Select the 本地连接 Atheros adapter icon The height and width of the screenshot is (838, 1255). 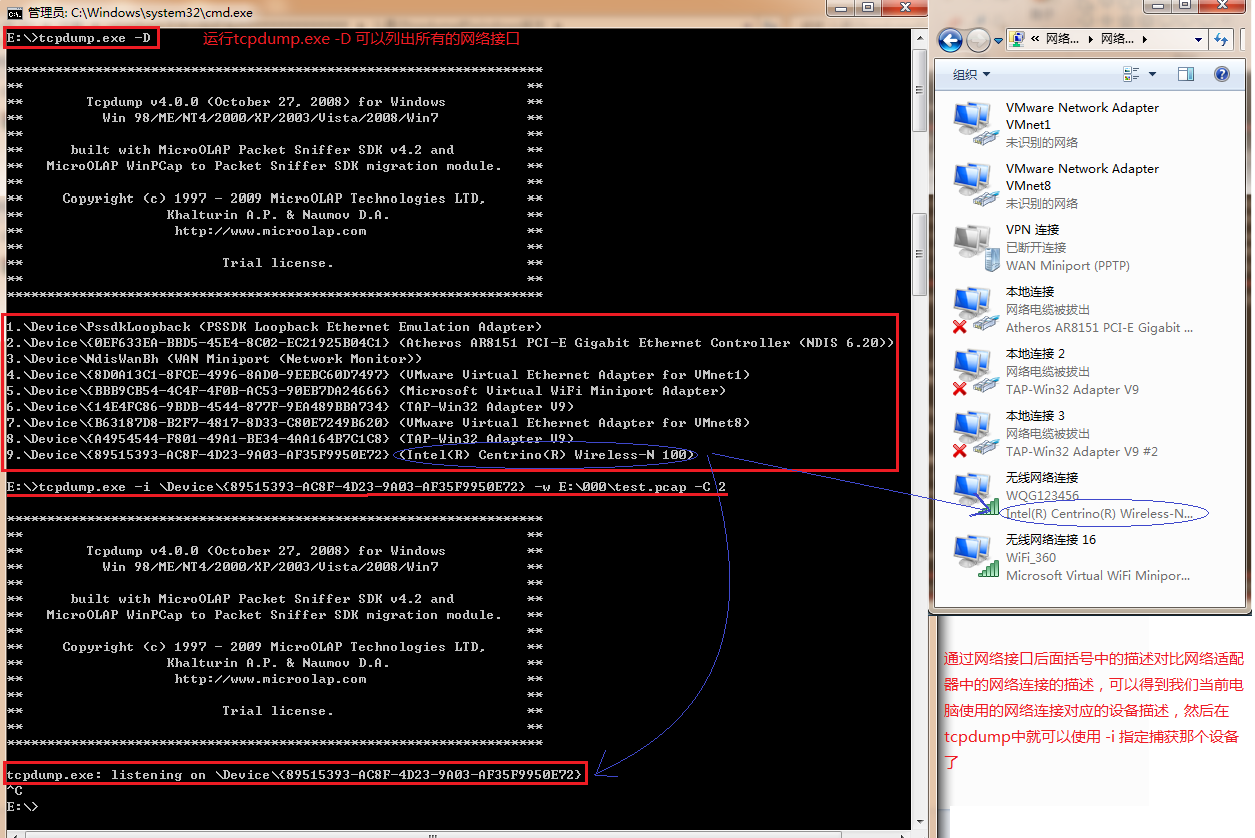coord(976,309)
